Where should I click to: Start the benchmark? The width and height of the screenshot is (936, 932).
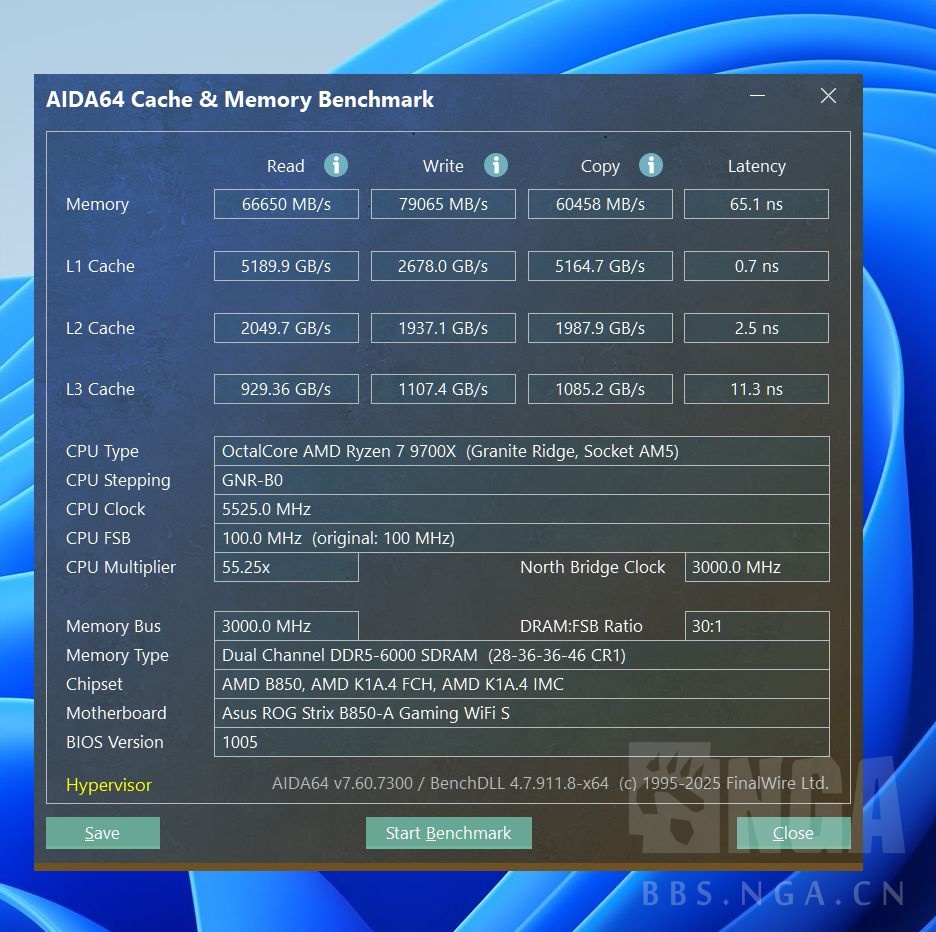point(448,833)
